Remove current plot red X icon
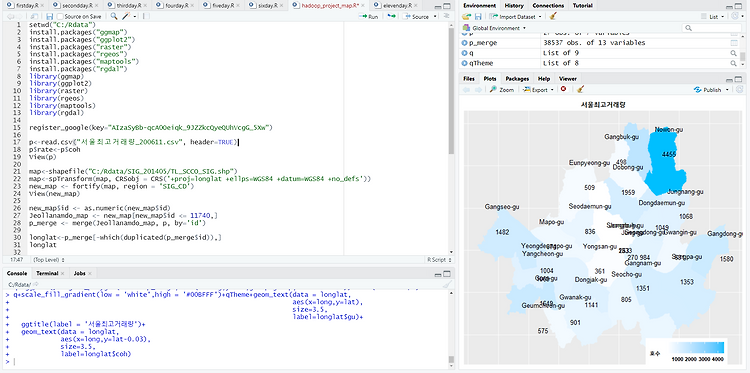Image resolution: width=750 pixels, height=373 pixels. pos(563,89)
